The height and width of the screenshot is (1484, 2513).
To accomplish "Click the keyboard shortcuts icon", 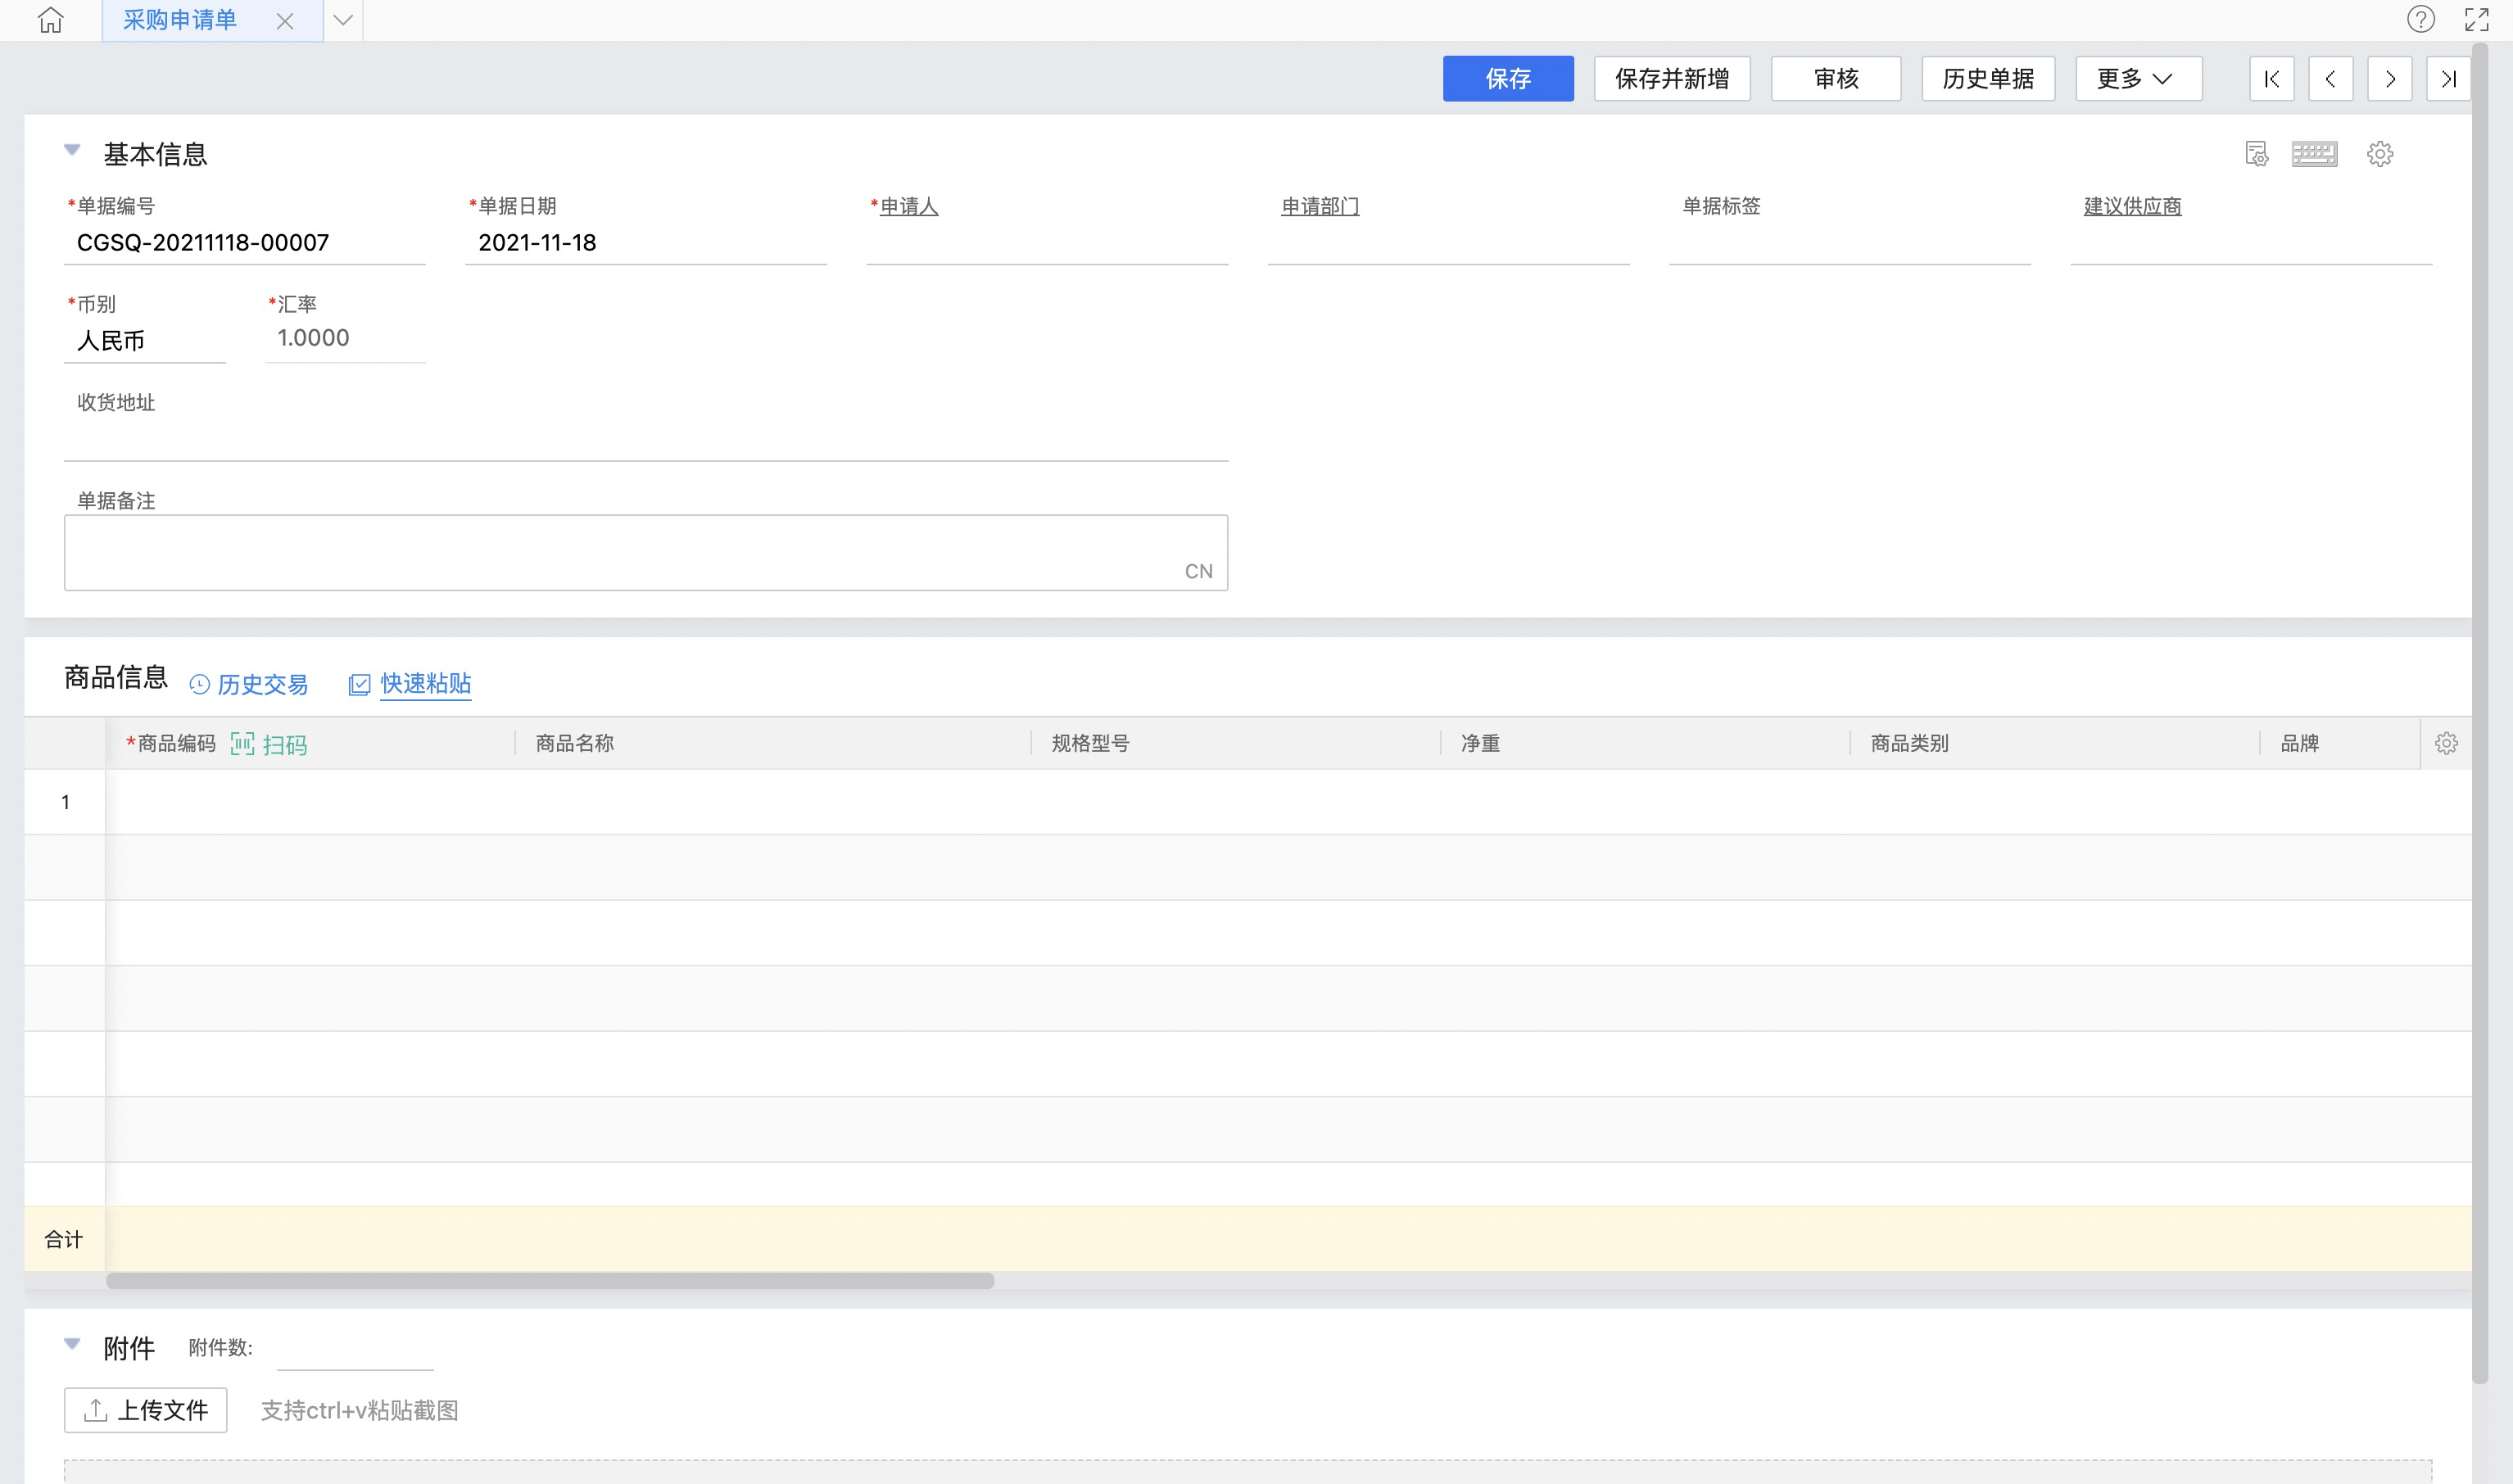I will (2314, 154).
